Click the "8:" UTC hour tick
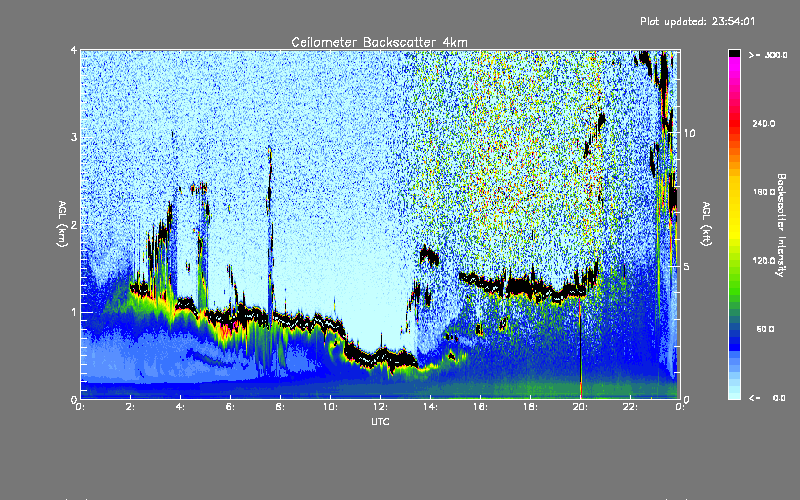Image resolution: width=800 pixels, height=500 pixels. click(280, 407)
